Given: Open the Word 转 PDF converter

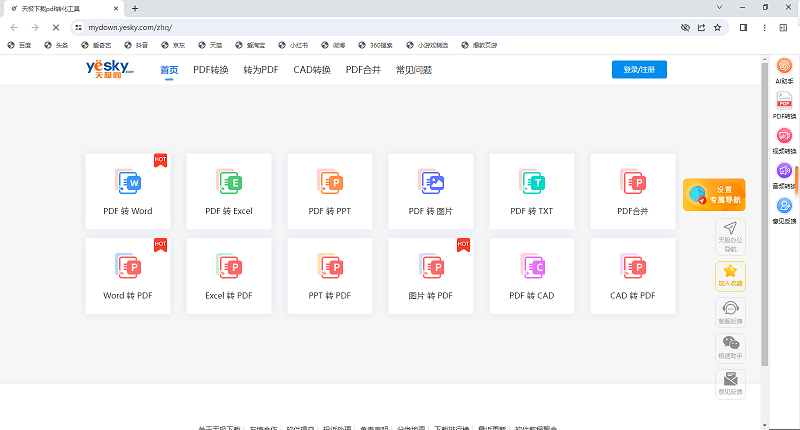Looking at the screenshot, I should 128,274.
